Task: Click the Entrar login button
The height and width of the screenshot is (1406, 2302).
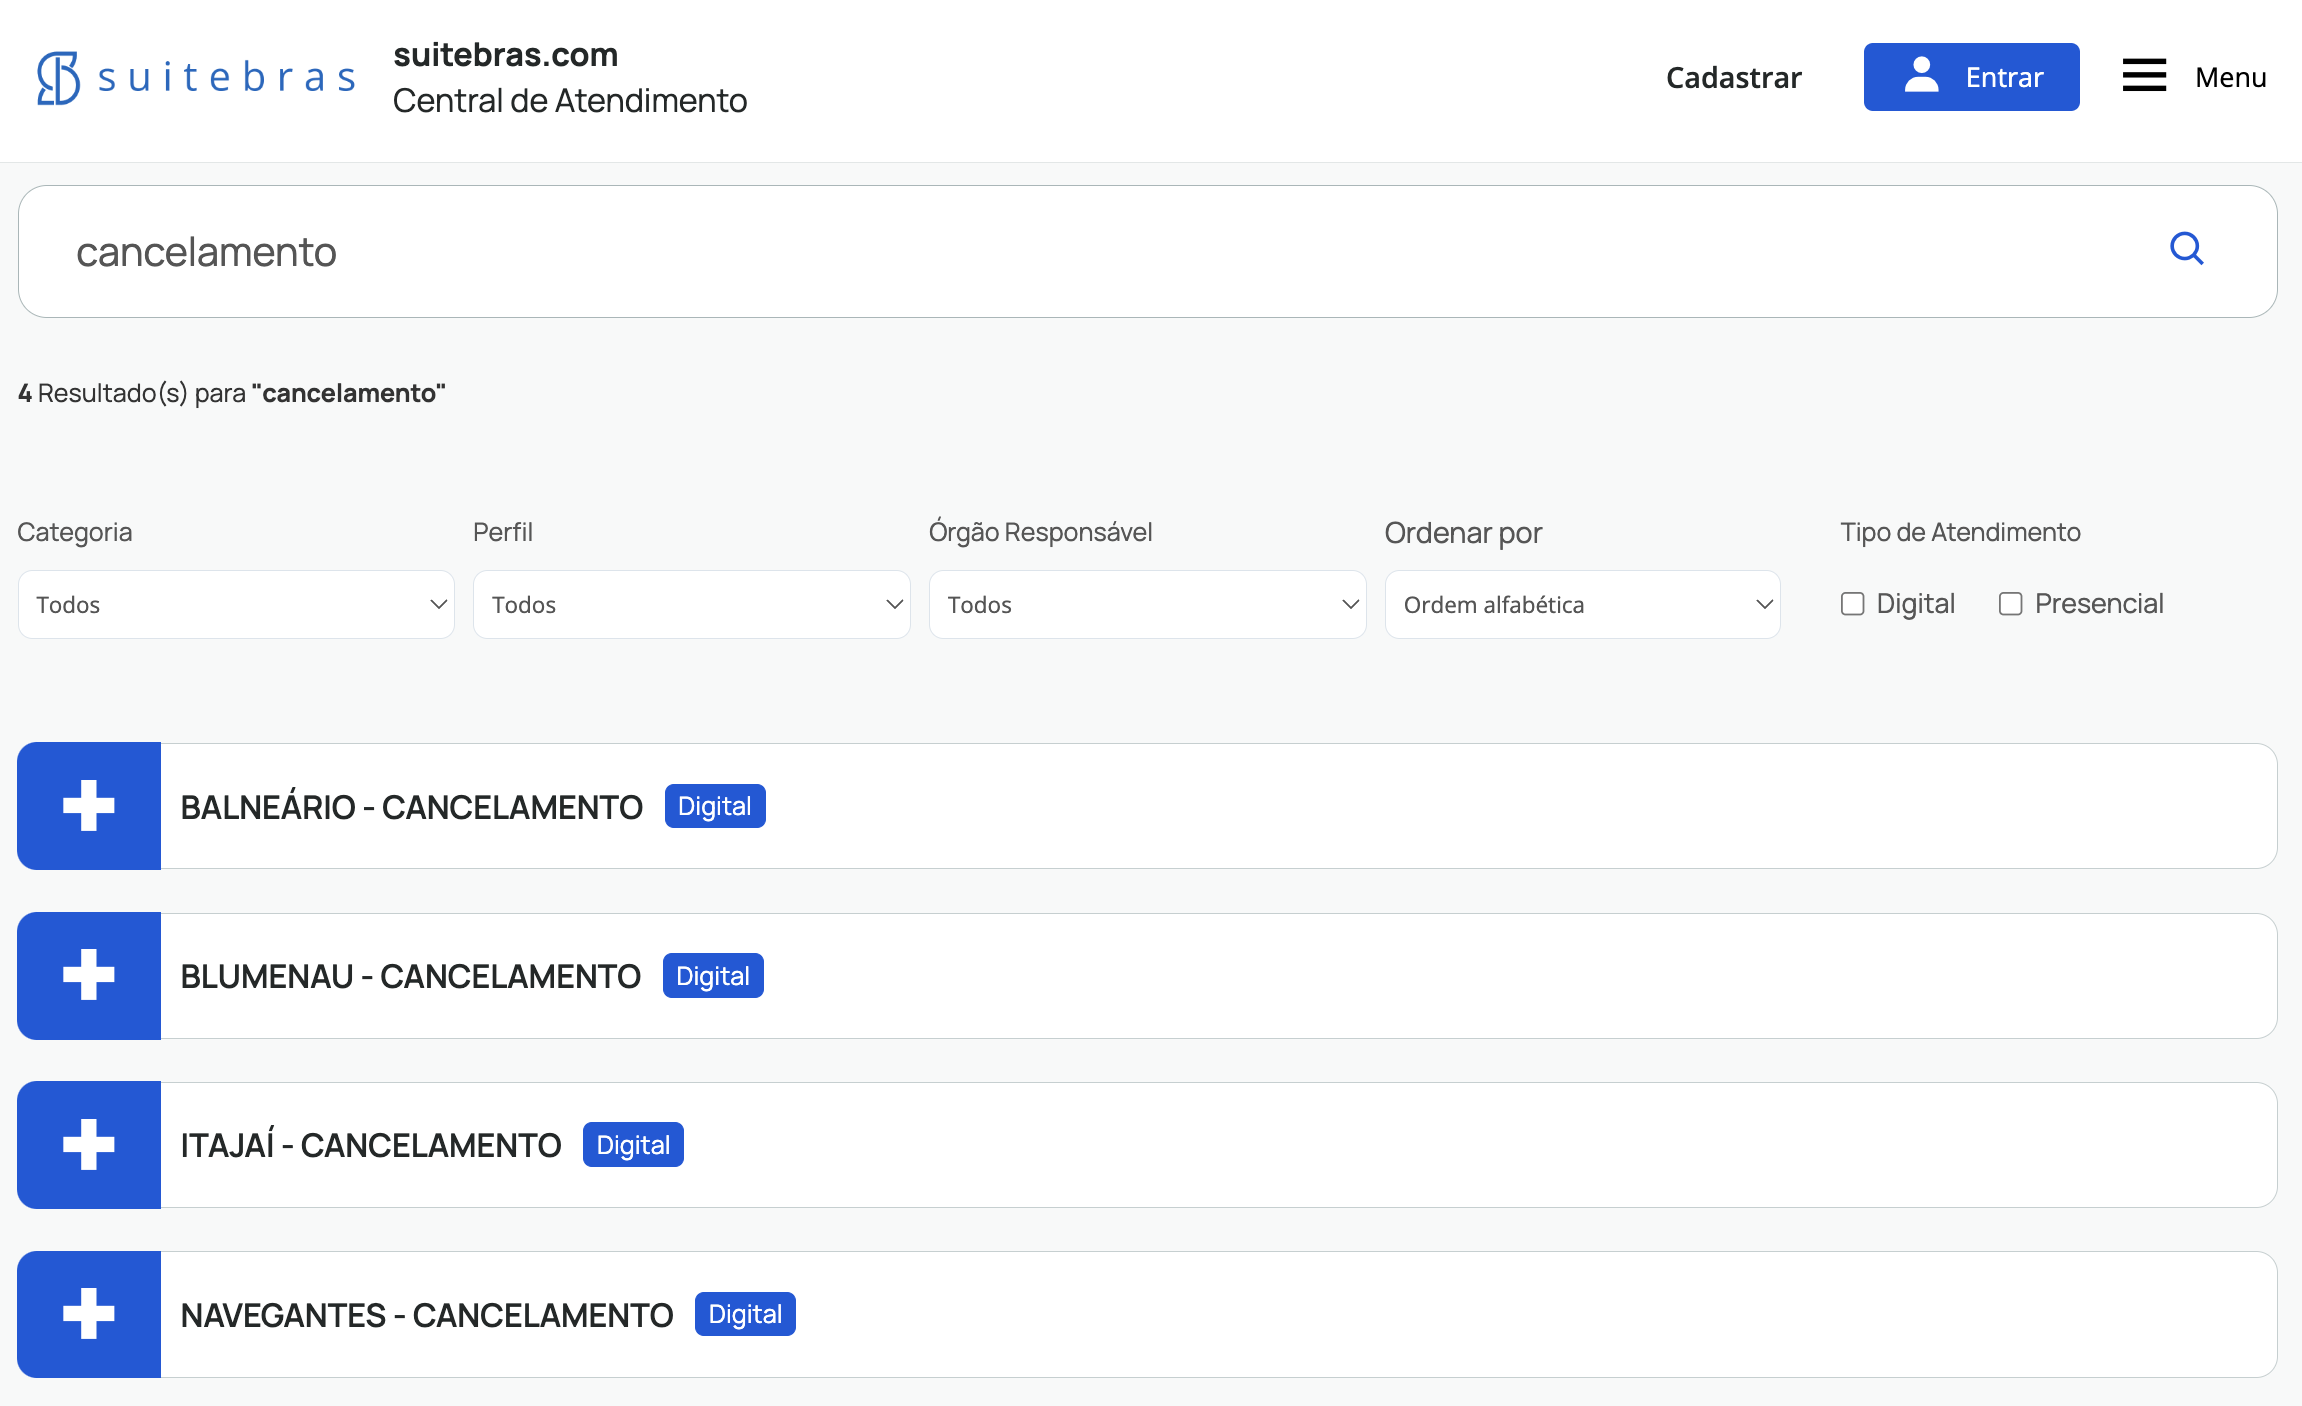Action: [1971, 77]
